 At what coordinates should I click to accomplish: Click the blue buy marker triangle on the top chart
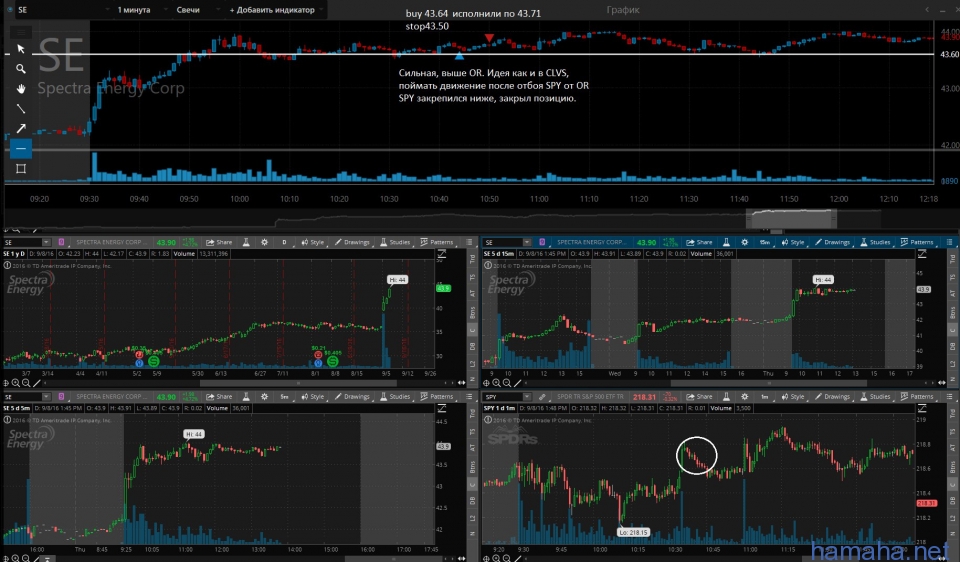coord(459,56)
